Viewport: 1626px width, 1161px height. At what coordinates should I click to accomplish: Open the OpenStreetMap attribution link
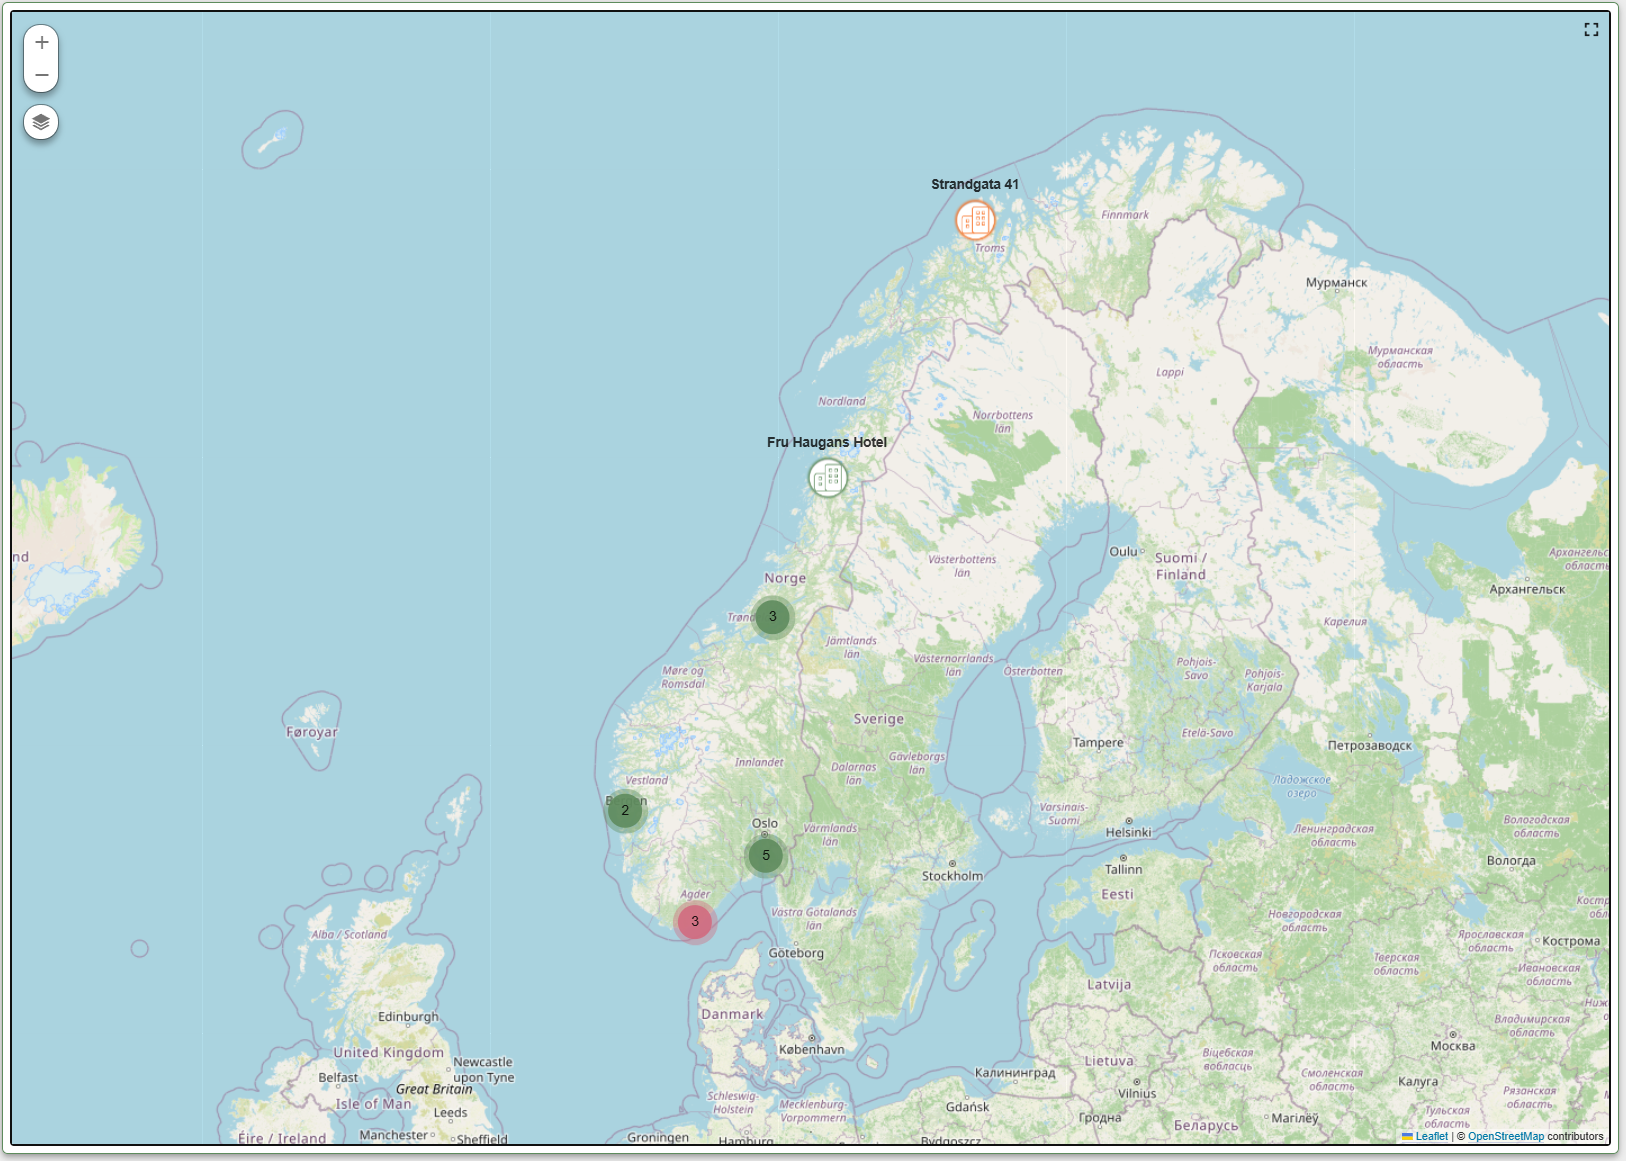[x=1506, y=1136]
